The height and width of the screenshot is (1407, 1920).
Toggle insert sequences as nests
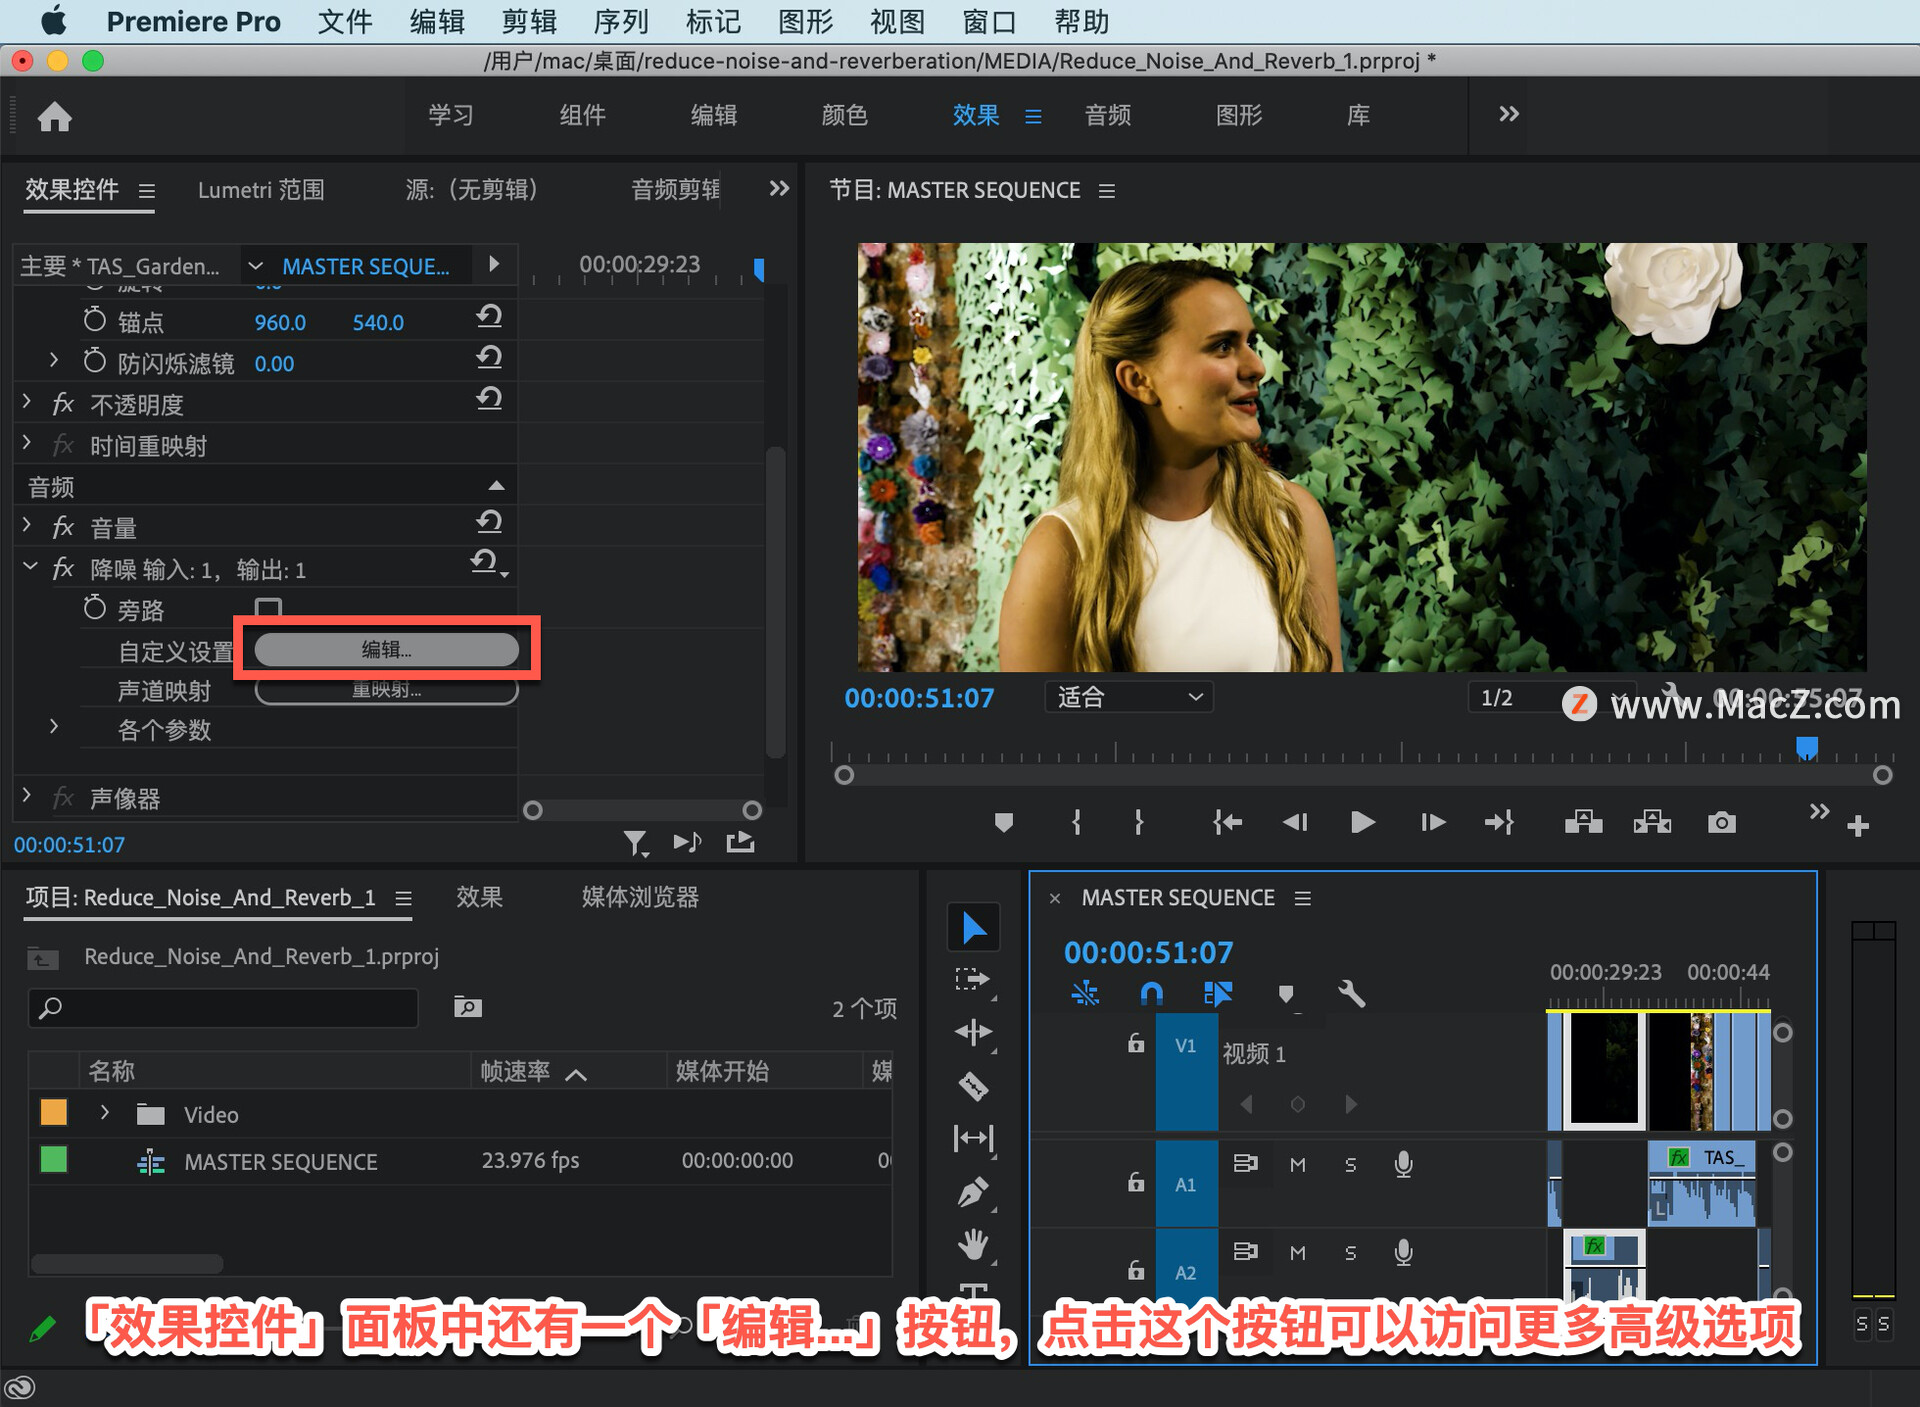click(x=1085, y=993)
